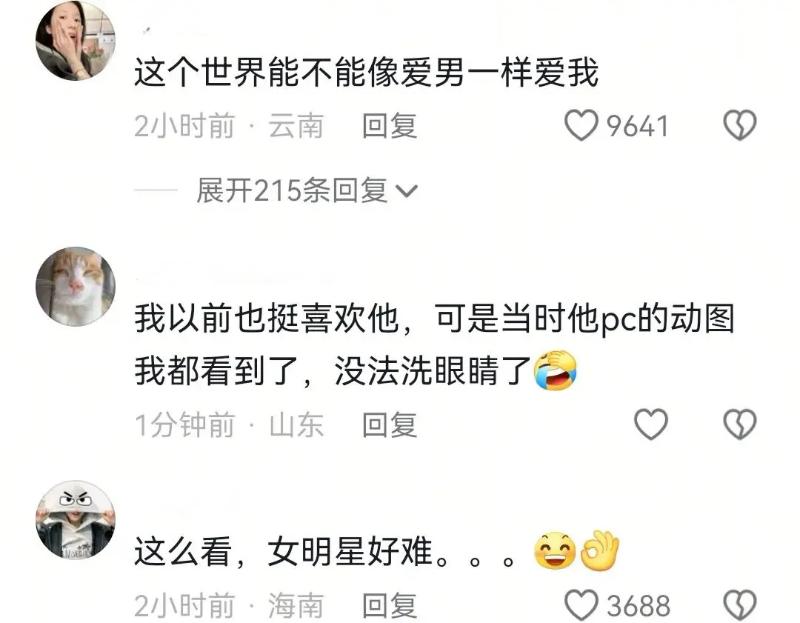
Task: Like the Yunnan comment with 9641 likes
Action: pos(581,126)
